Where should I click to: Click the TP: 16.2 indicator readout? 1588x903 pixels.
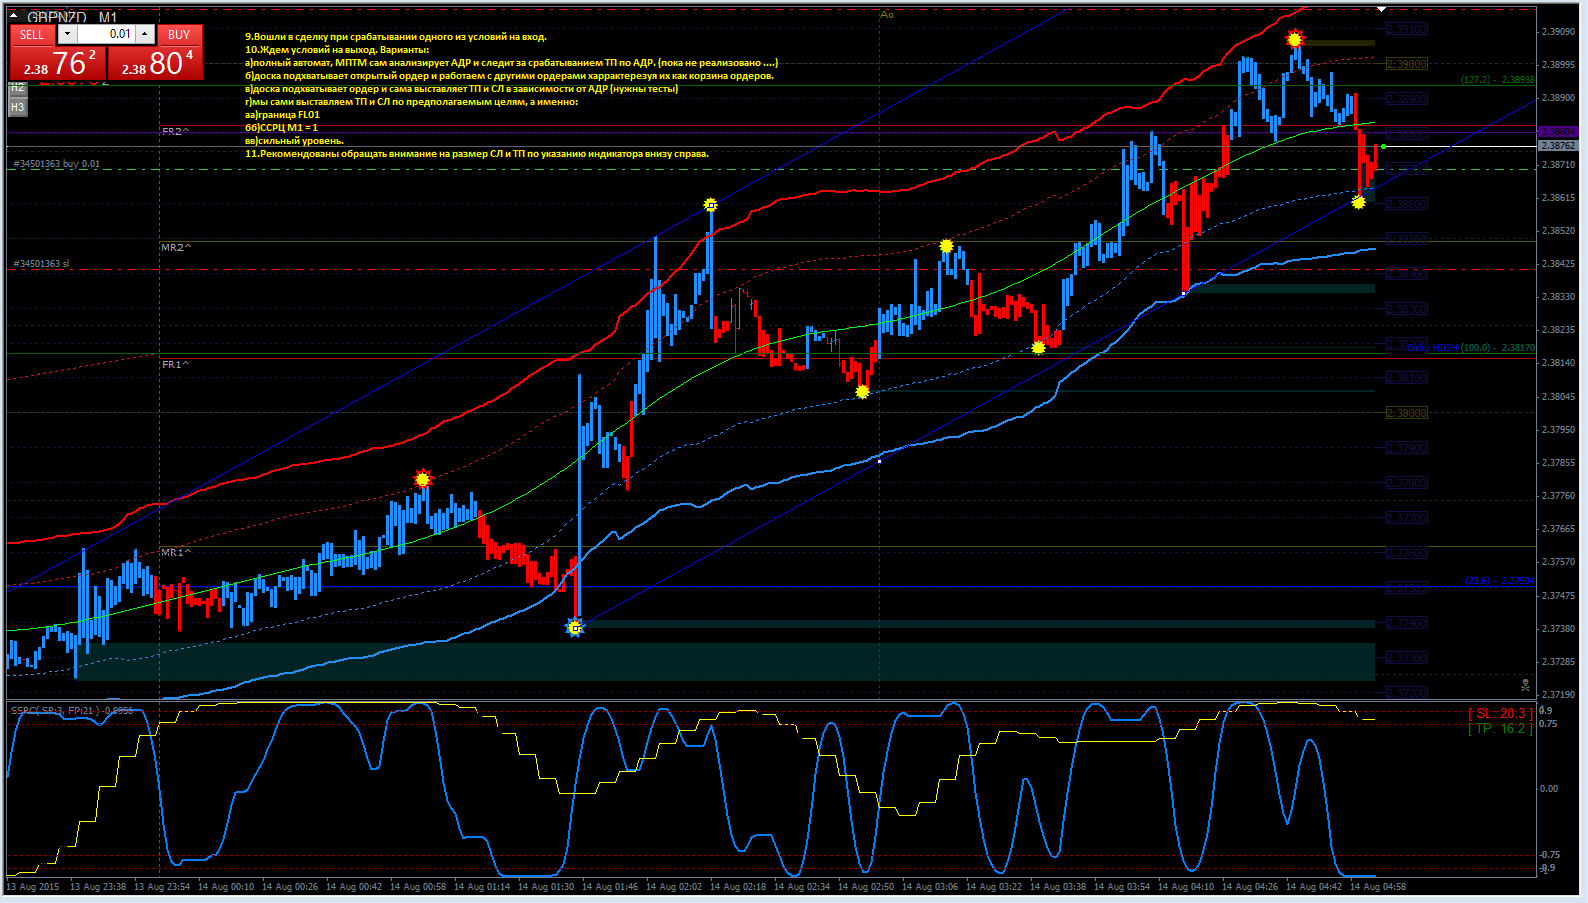point(1501,728)
